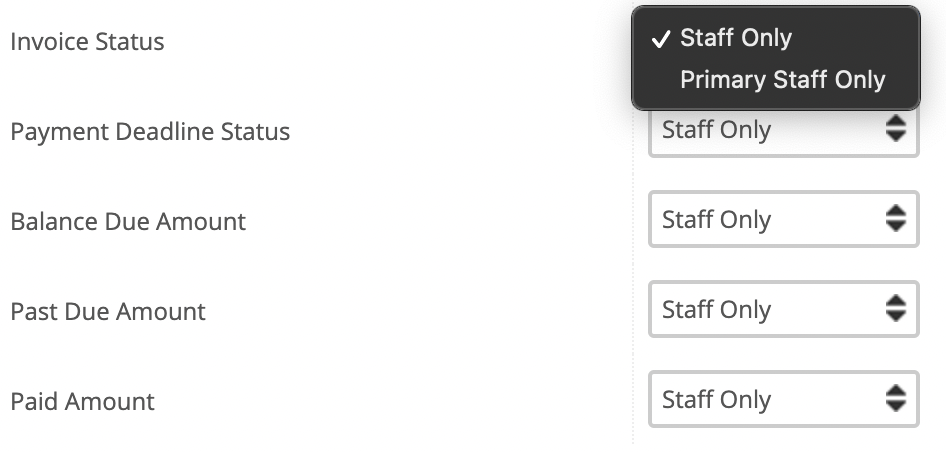Click the checkmark beside Staff Only
This screenshot has height=452, width=946.
pyautogui.click(x=661, y=39)
